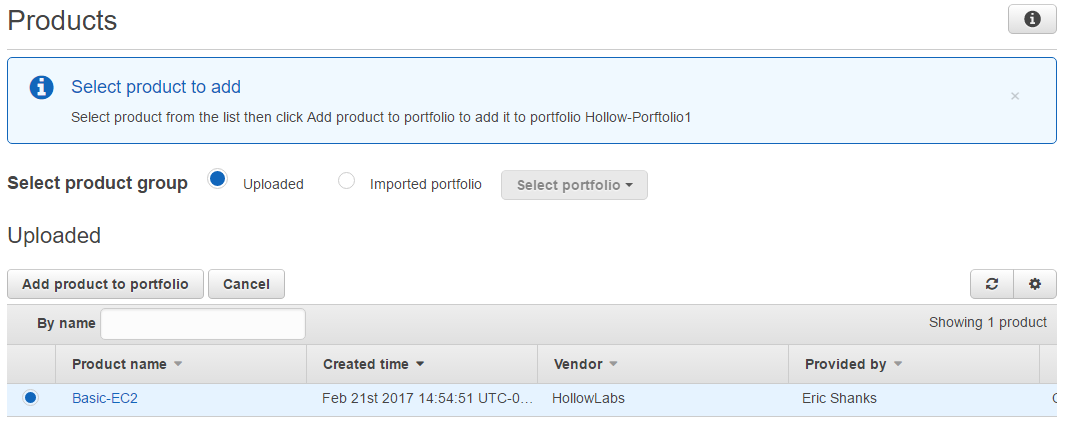Open table settings gear
Screen dimensions: 1067x423
(1035, 284)
